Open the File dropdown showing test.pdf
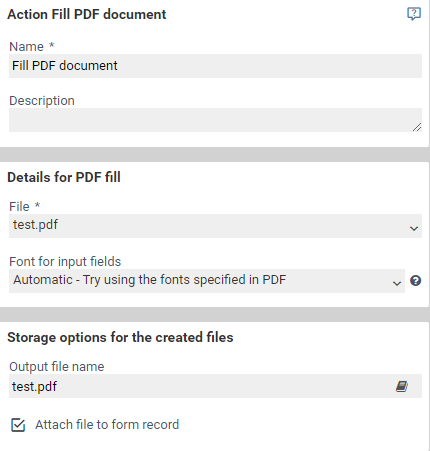 click(x=215, y=226)
